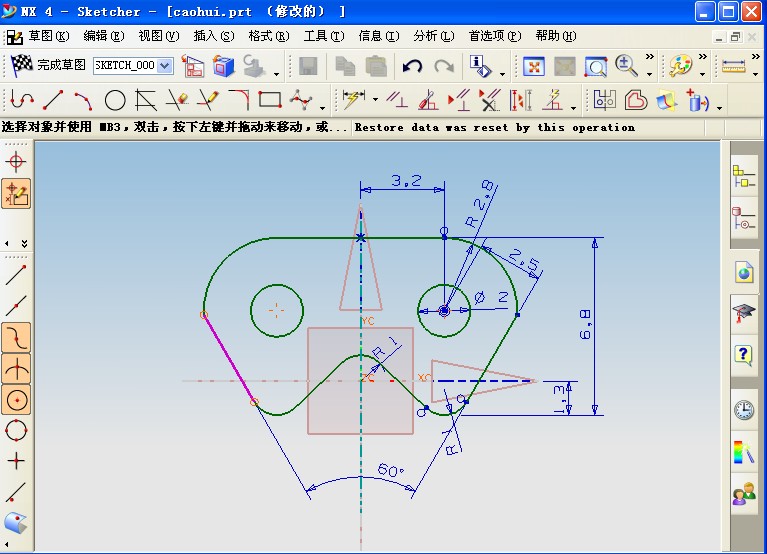Open the History clock resource tab
767x554 pixels.
(744, 409)
